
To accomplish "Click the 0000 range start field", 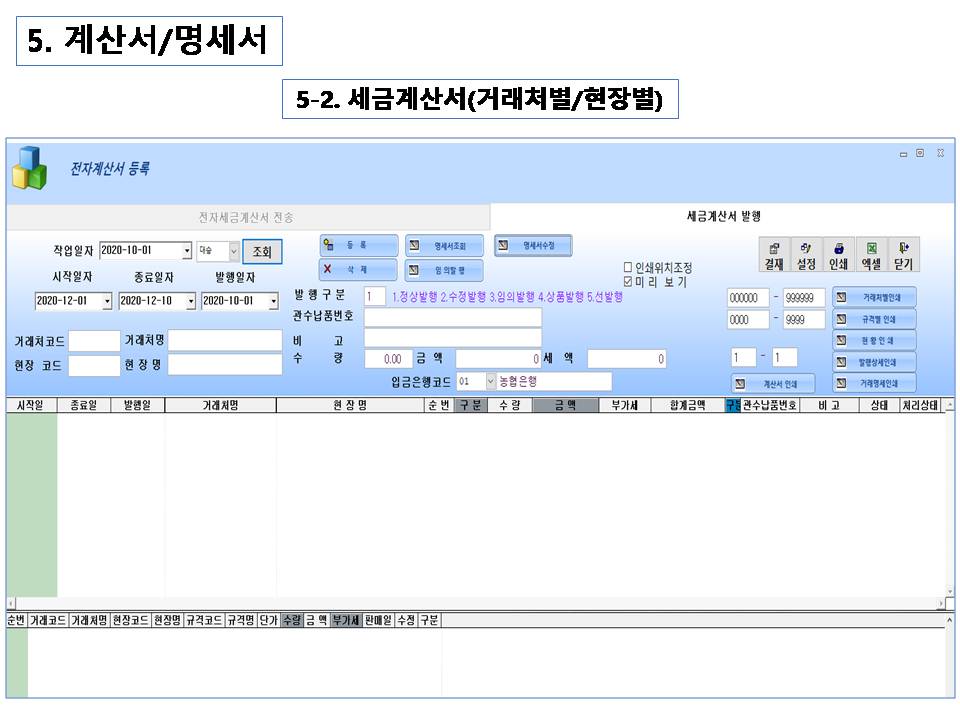I will [748, 319].
